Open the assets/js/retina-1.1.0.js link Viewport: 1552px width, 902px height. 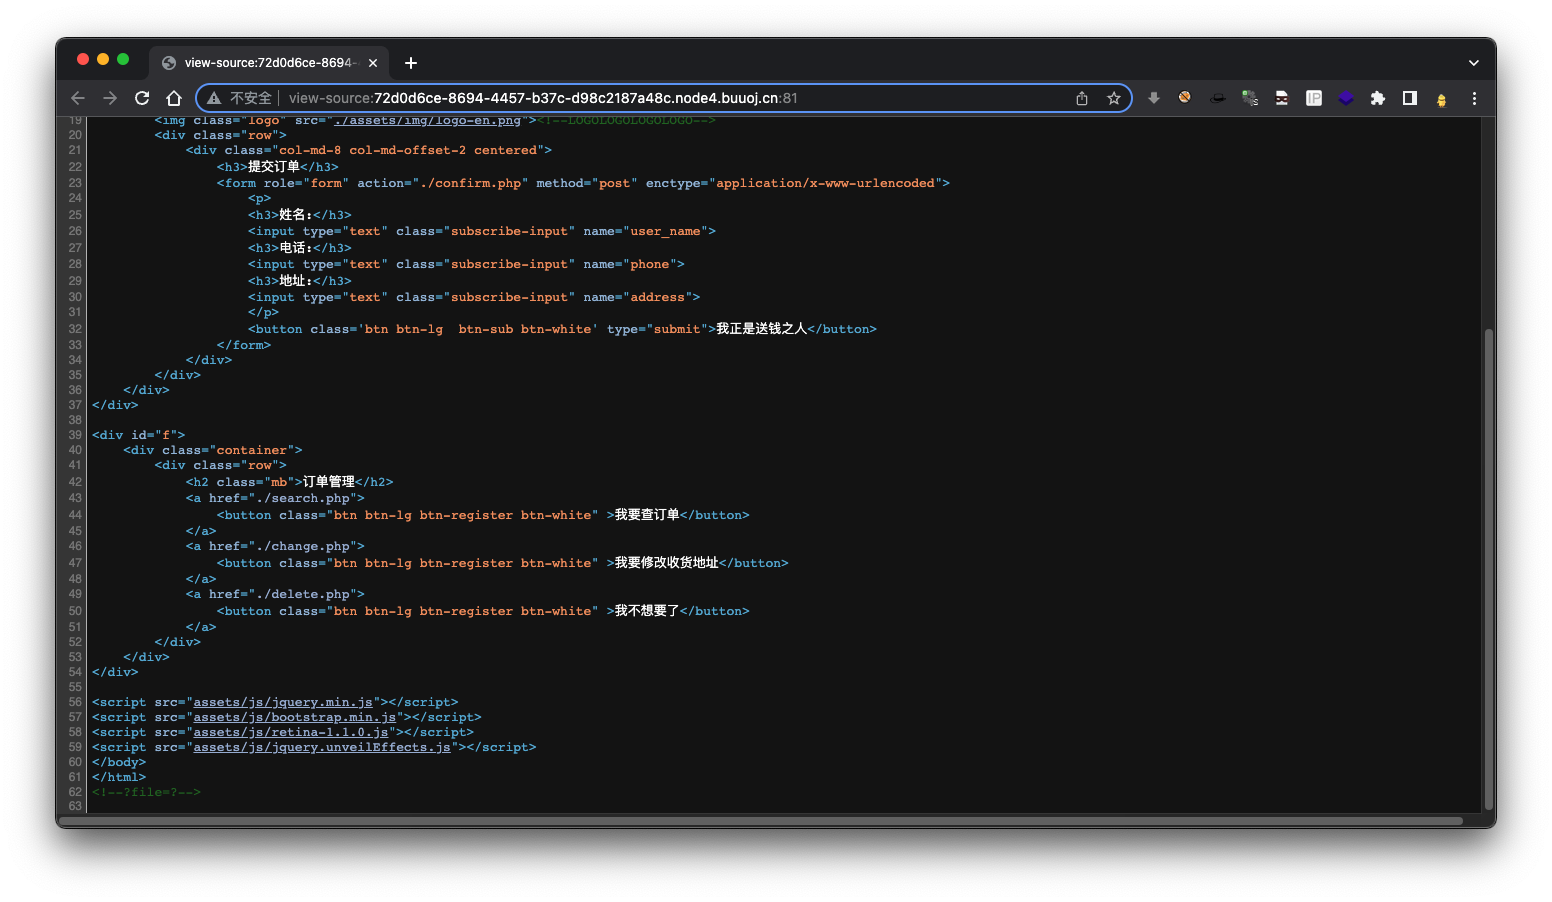click(x=291, y=732)
